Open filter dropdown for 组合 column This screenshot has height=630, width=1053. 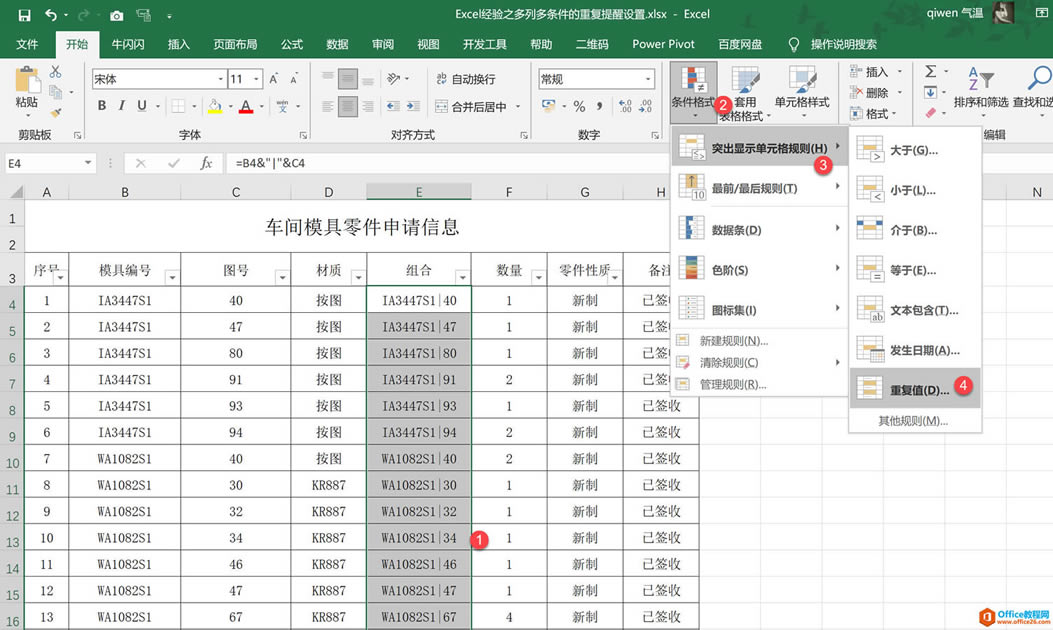coord(463,277)
